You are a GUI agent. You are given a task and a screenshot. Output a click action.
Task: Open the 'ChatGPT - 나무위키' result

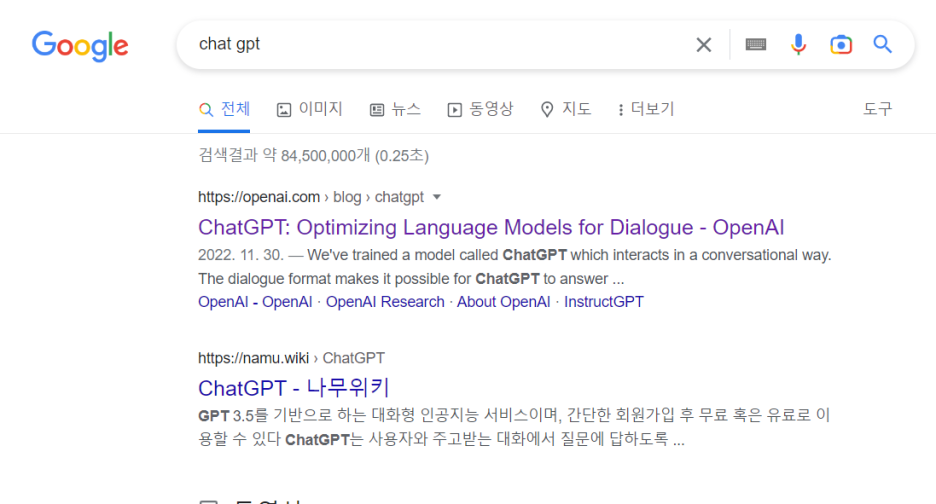(293, 388)
